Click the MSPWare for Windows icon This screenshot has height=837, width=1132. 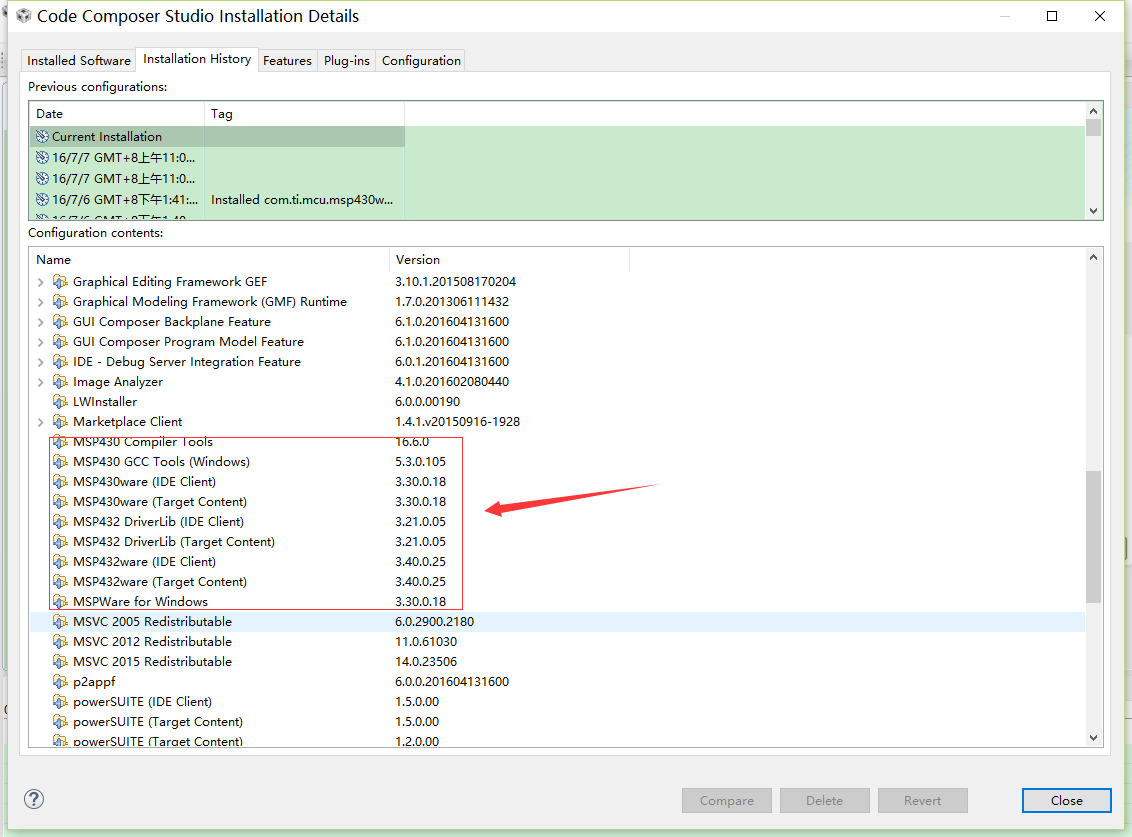click(60, 602)
